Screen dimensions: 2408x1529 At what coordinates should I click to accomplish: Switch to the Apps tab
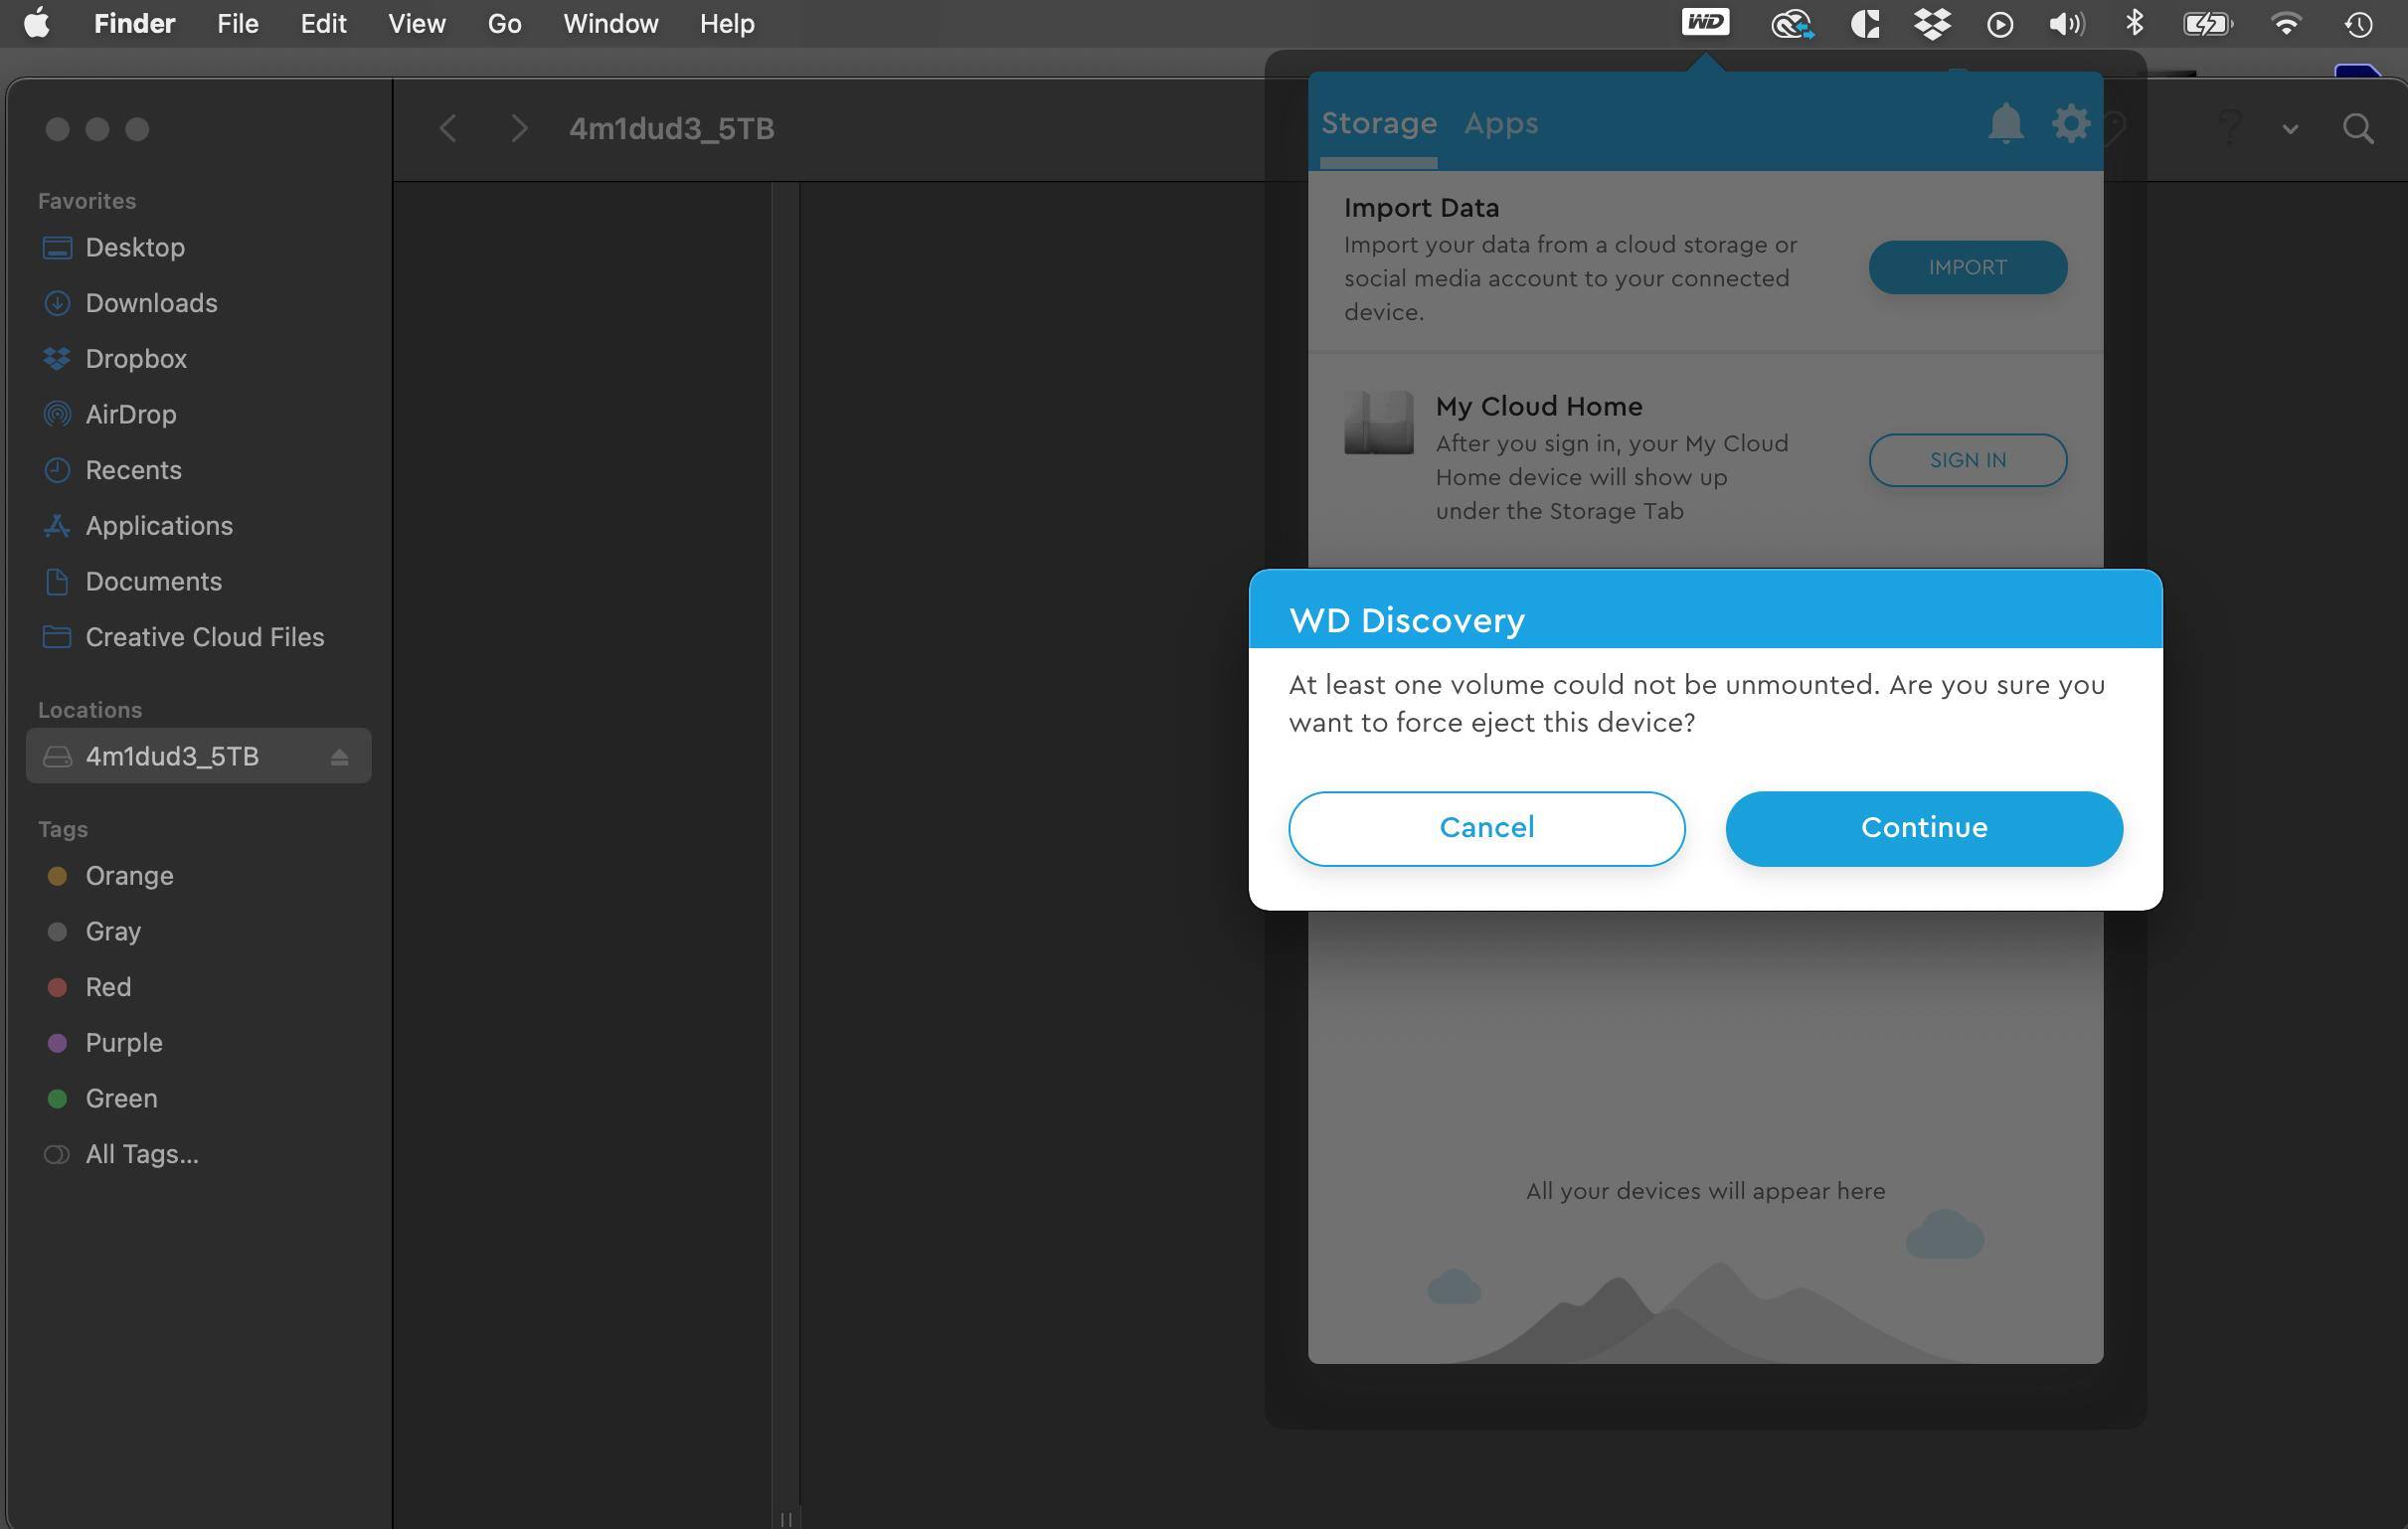(x=1500, y=124)
